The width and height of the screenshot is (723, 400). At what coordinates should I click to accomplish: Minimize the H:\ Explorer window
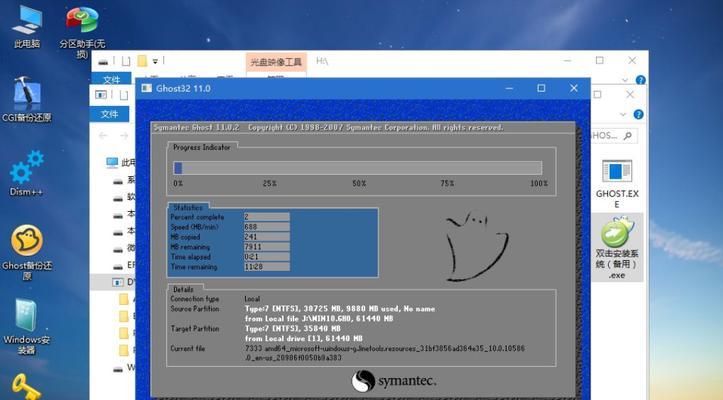568,60
